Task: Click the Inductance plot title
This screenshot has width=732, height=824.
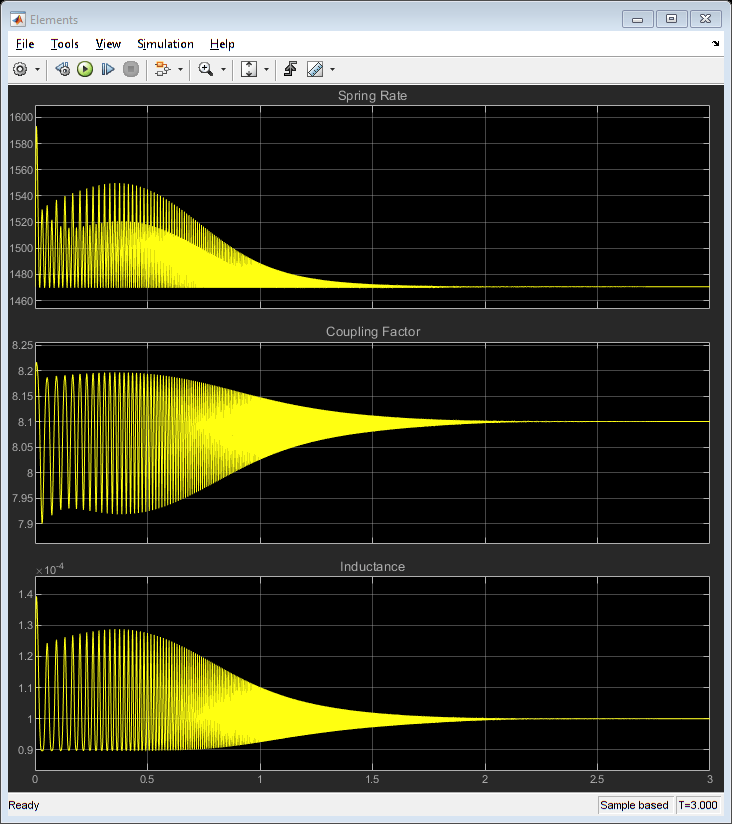Action: click(x=372, y=566)
